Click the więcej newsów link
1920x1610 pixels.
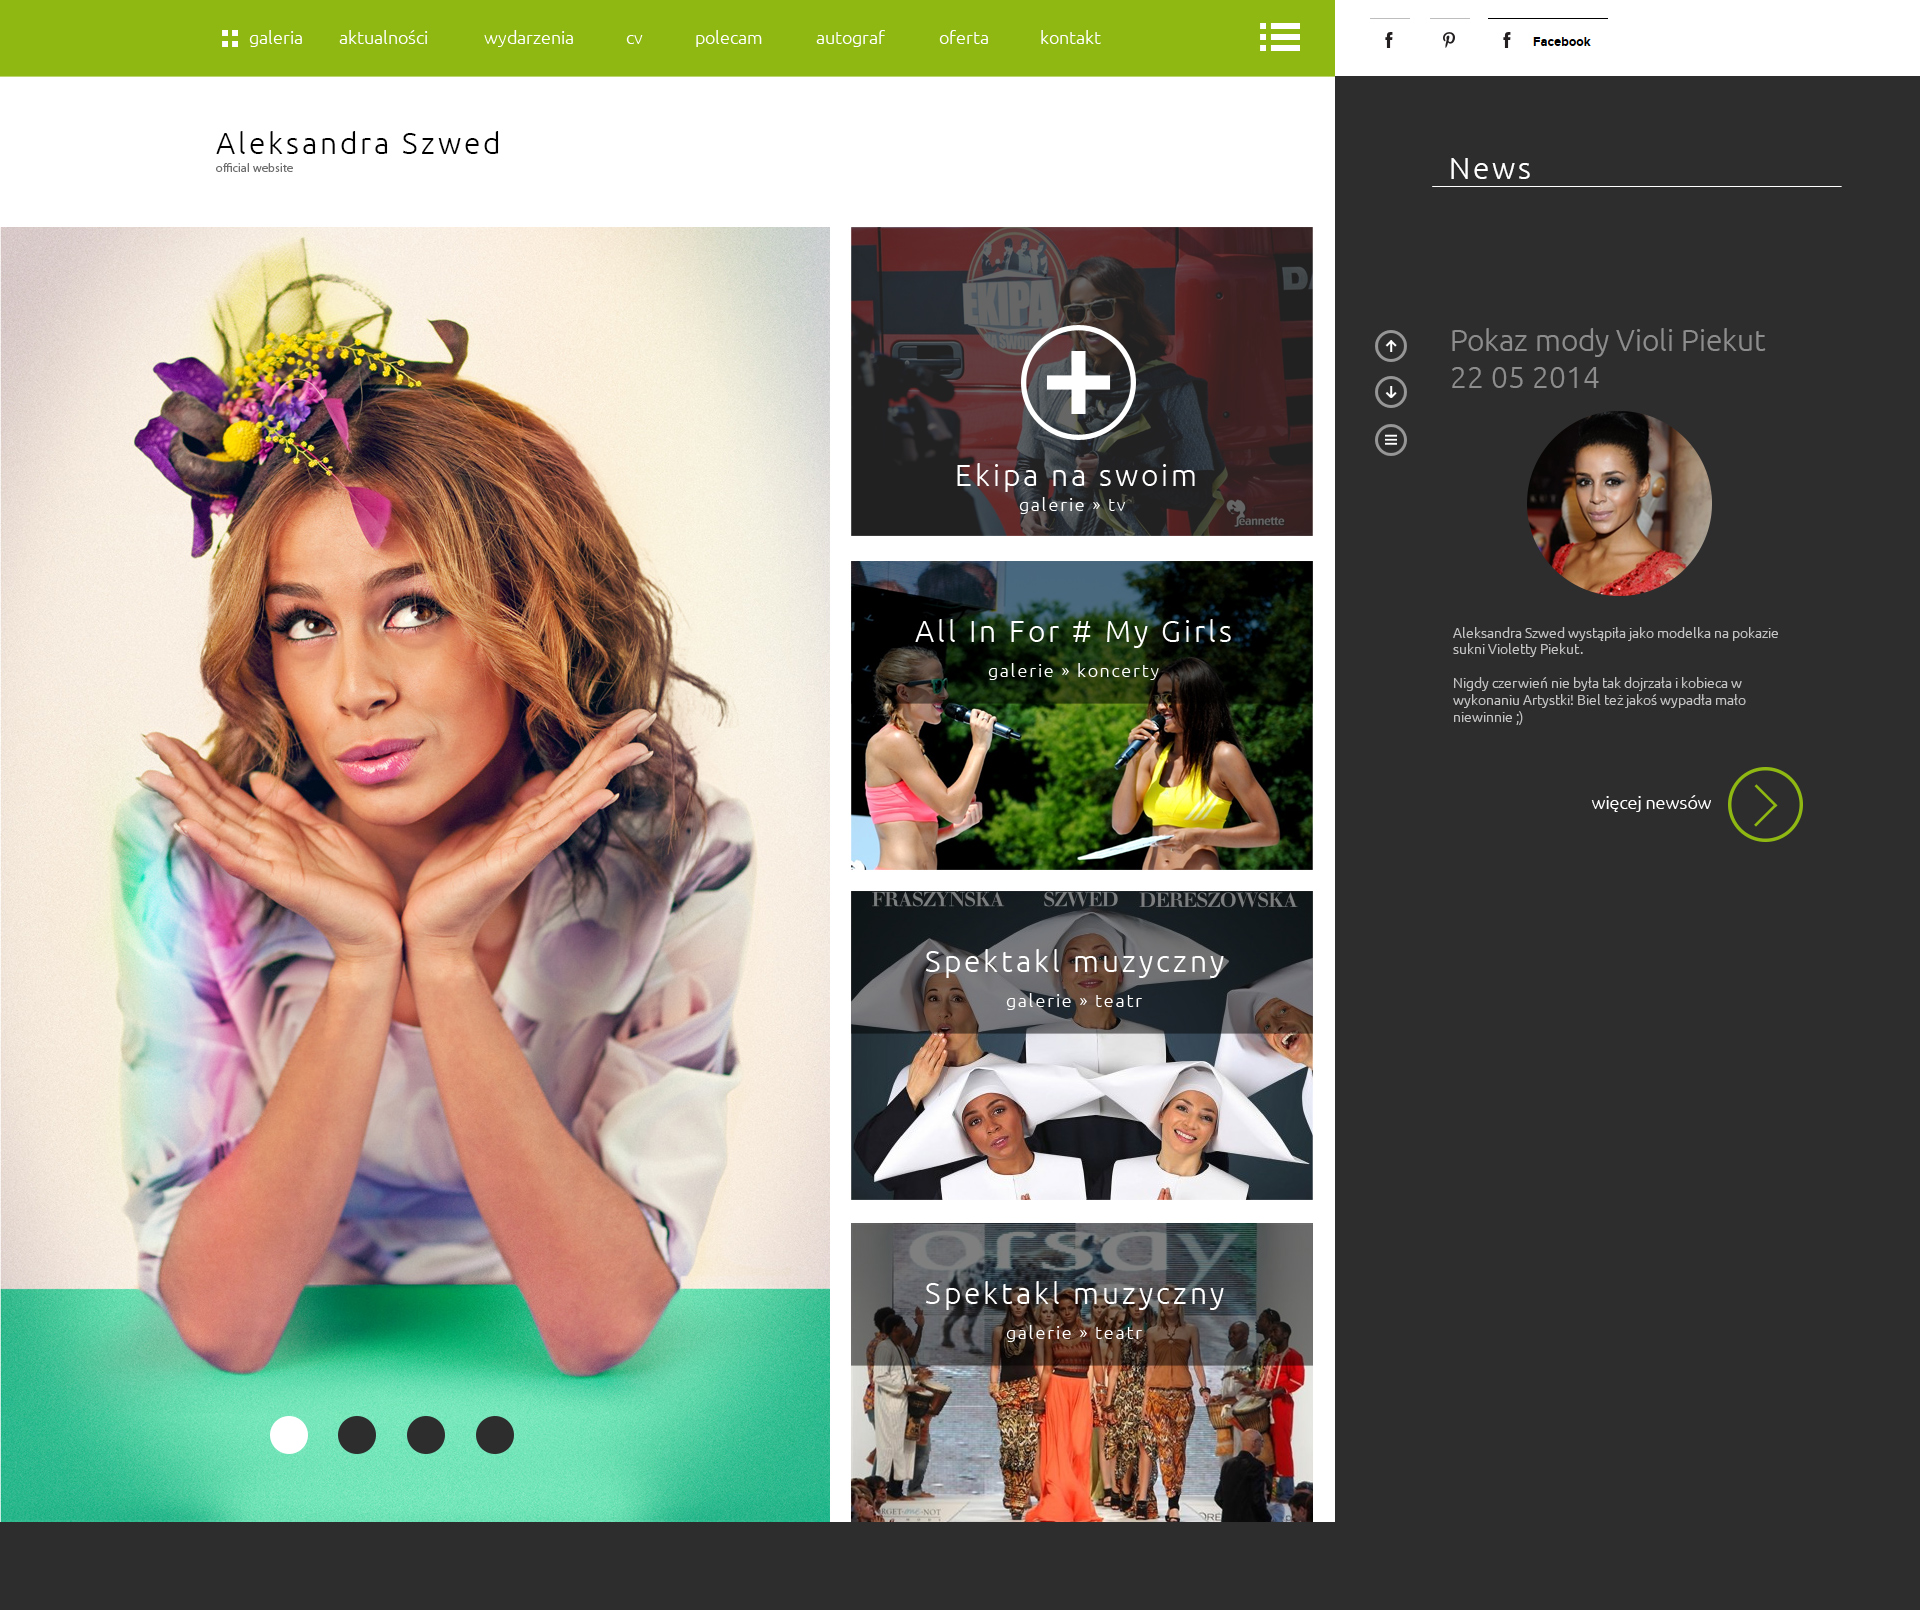(1650, 803)
